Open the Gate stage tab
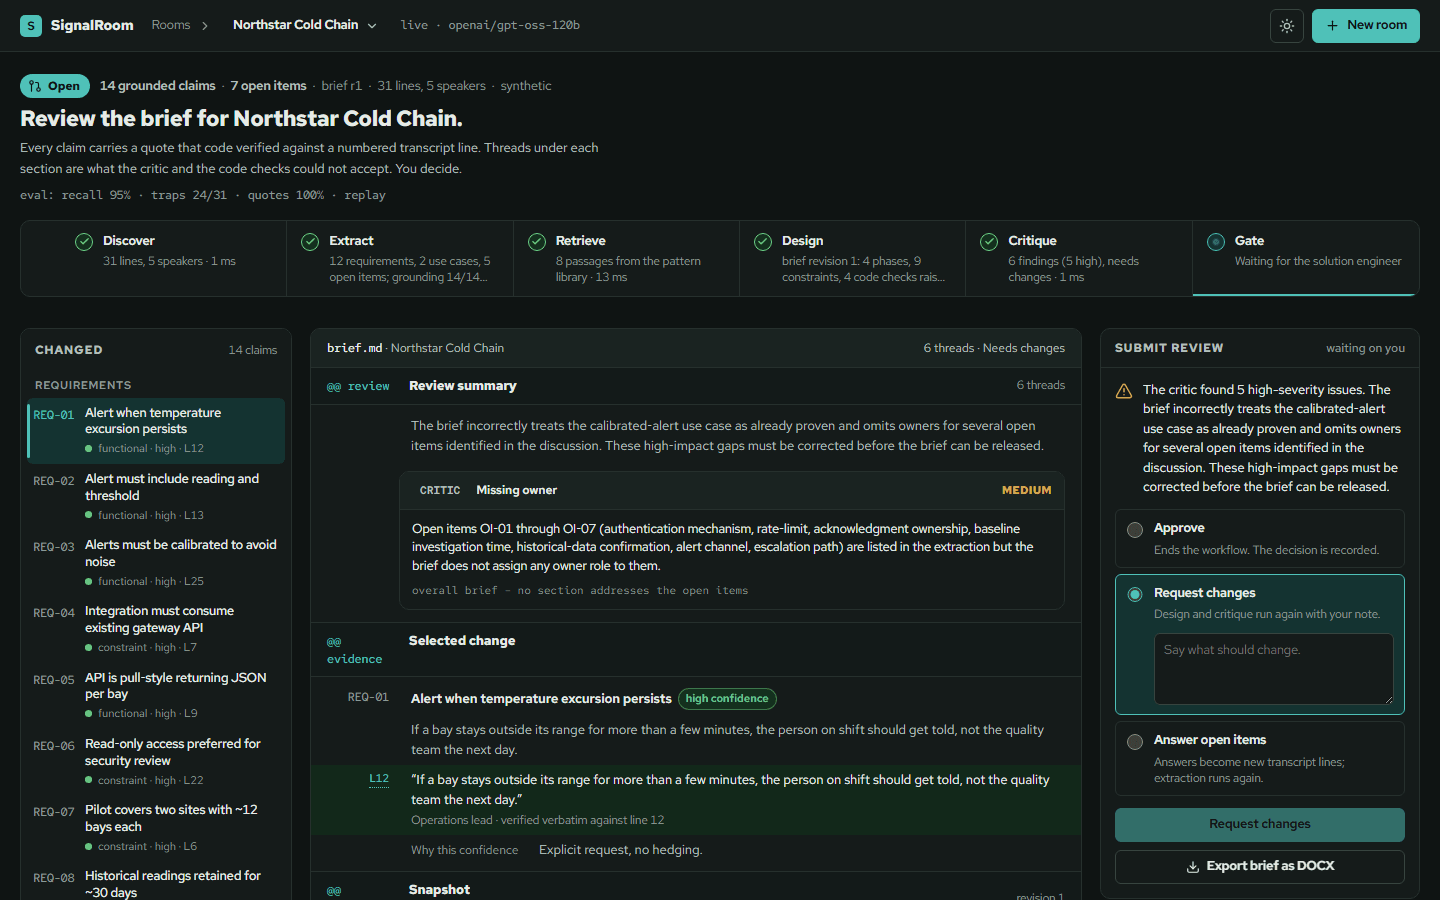The width and height of the screenshot is (1440, 900). coord(1306,258)
